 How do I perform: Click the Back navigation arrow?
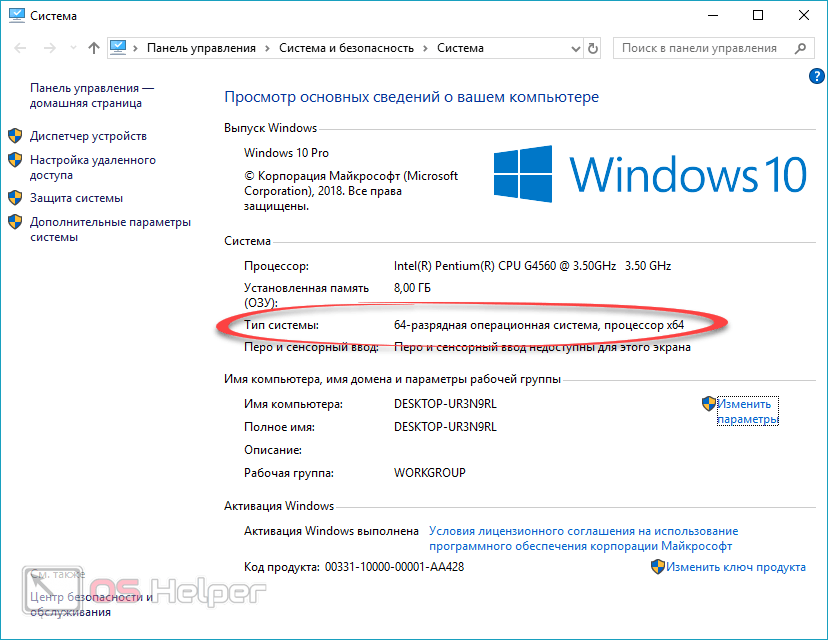coord(20,48)
